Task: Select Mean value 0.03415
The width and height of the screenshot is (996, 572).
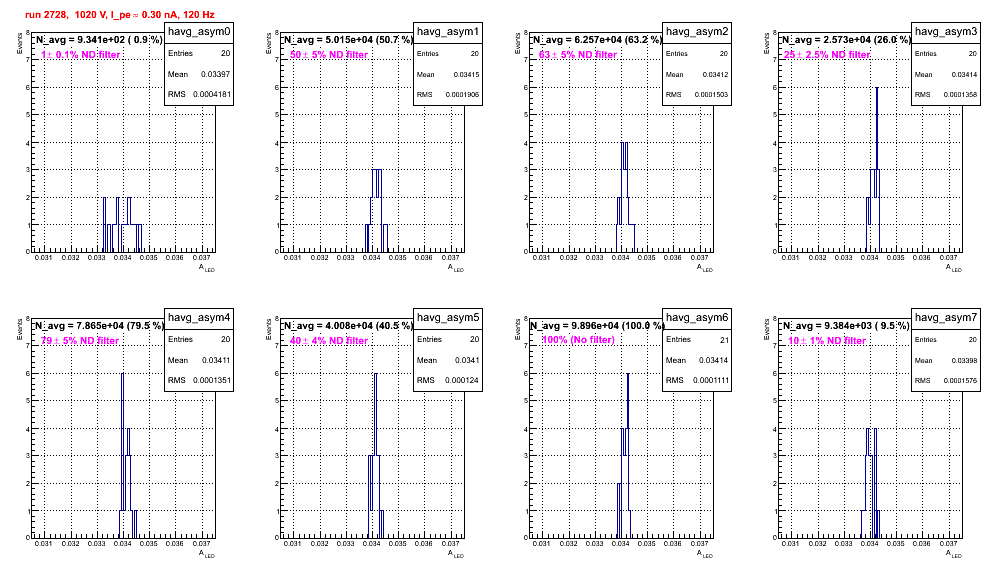Action: 466,74
